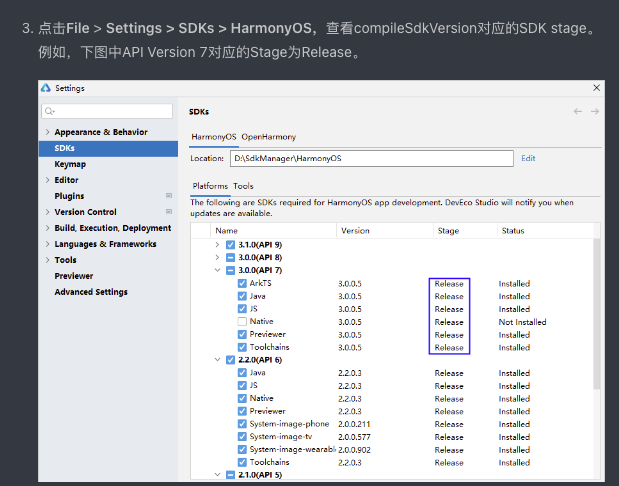Viewport: 619px width, 486px height.
Task: Click the DevEco Studio logo in Settings title
Action: (x=46, y=88)
